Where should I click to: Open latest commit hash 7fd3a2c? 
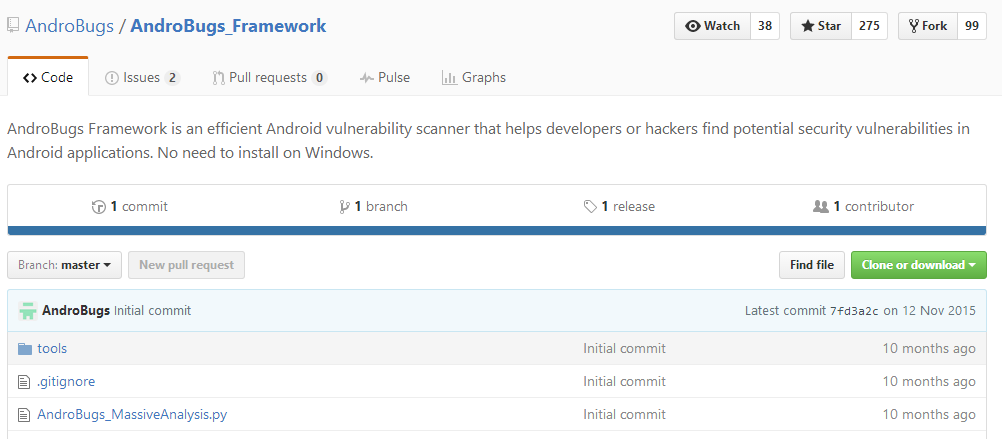(x=854, y=311)
